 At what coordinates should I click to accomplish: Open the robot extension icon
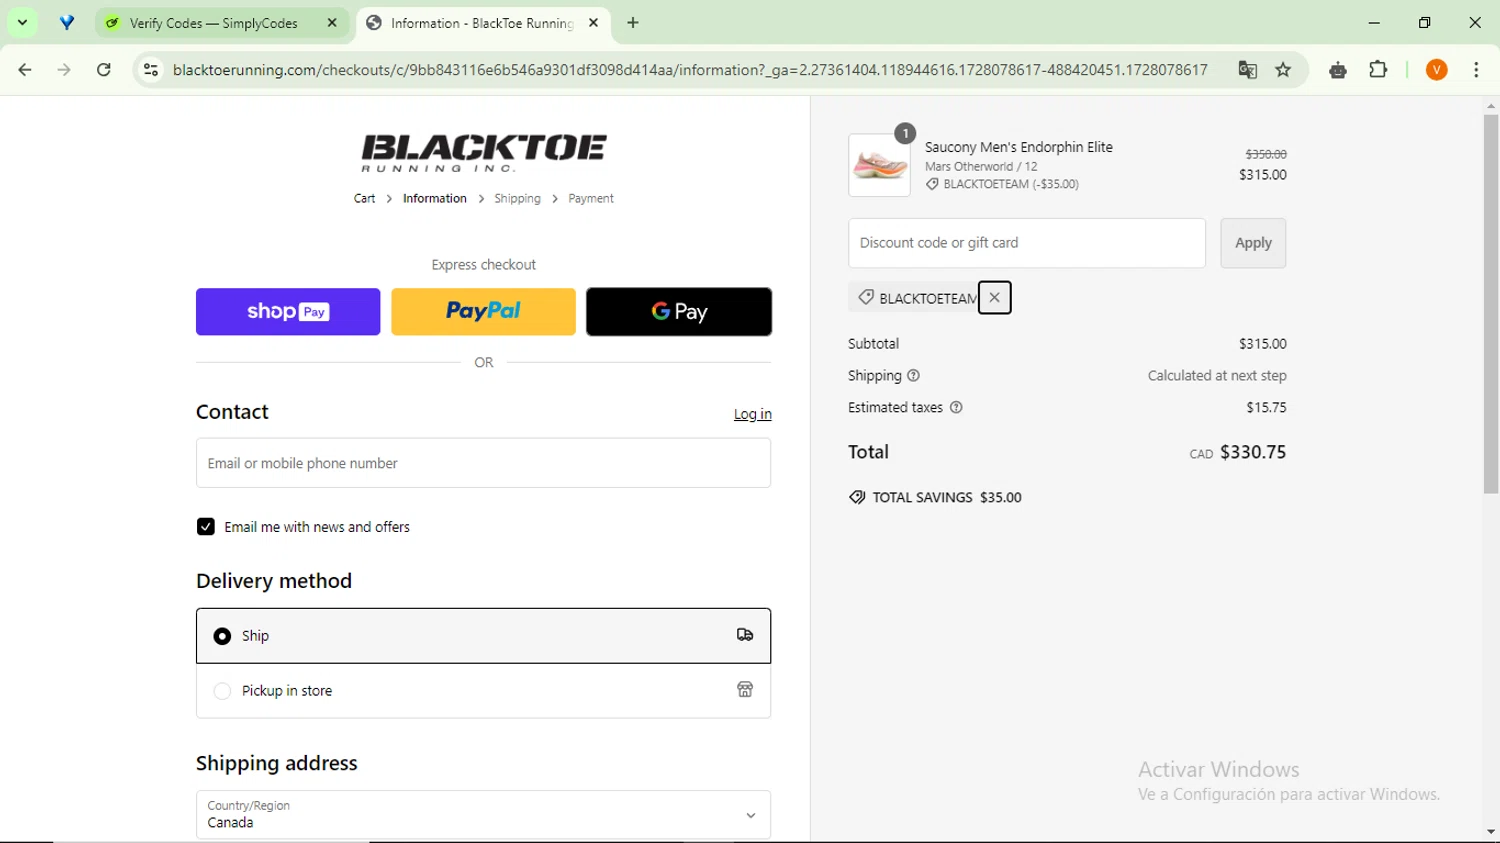[x=1338, y=70]
